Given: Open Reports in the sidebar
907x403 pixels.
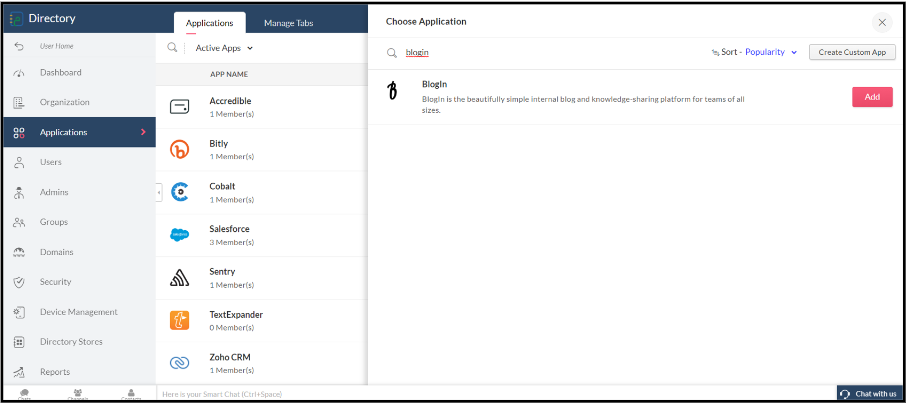Looking at the screenshot, I should pyautogui.click(x=55, y=372).
